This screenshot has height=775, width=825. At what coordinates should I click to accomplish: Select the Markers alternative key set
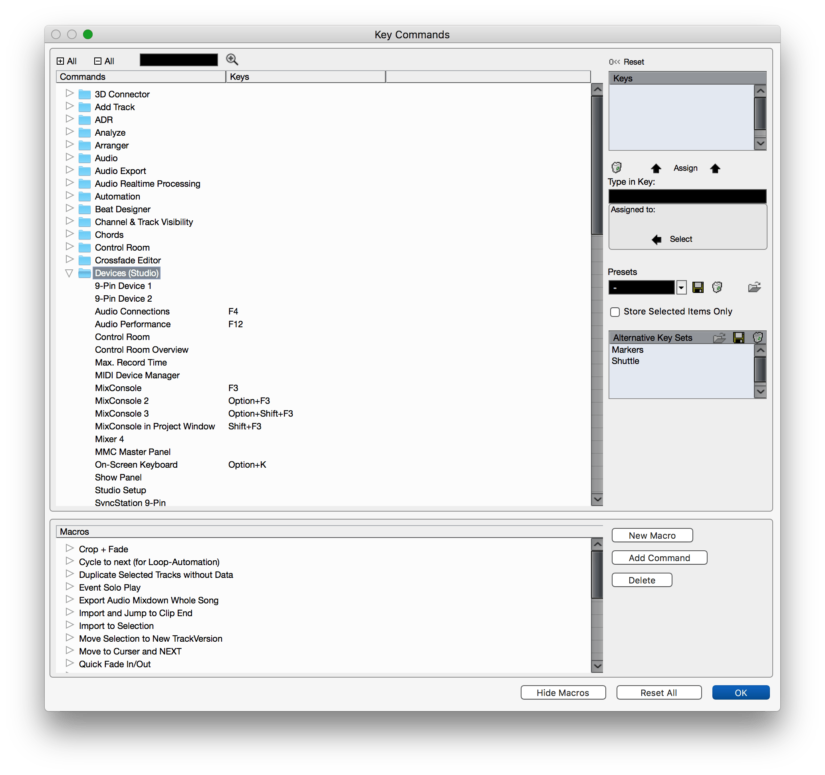pos(630,351)
